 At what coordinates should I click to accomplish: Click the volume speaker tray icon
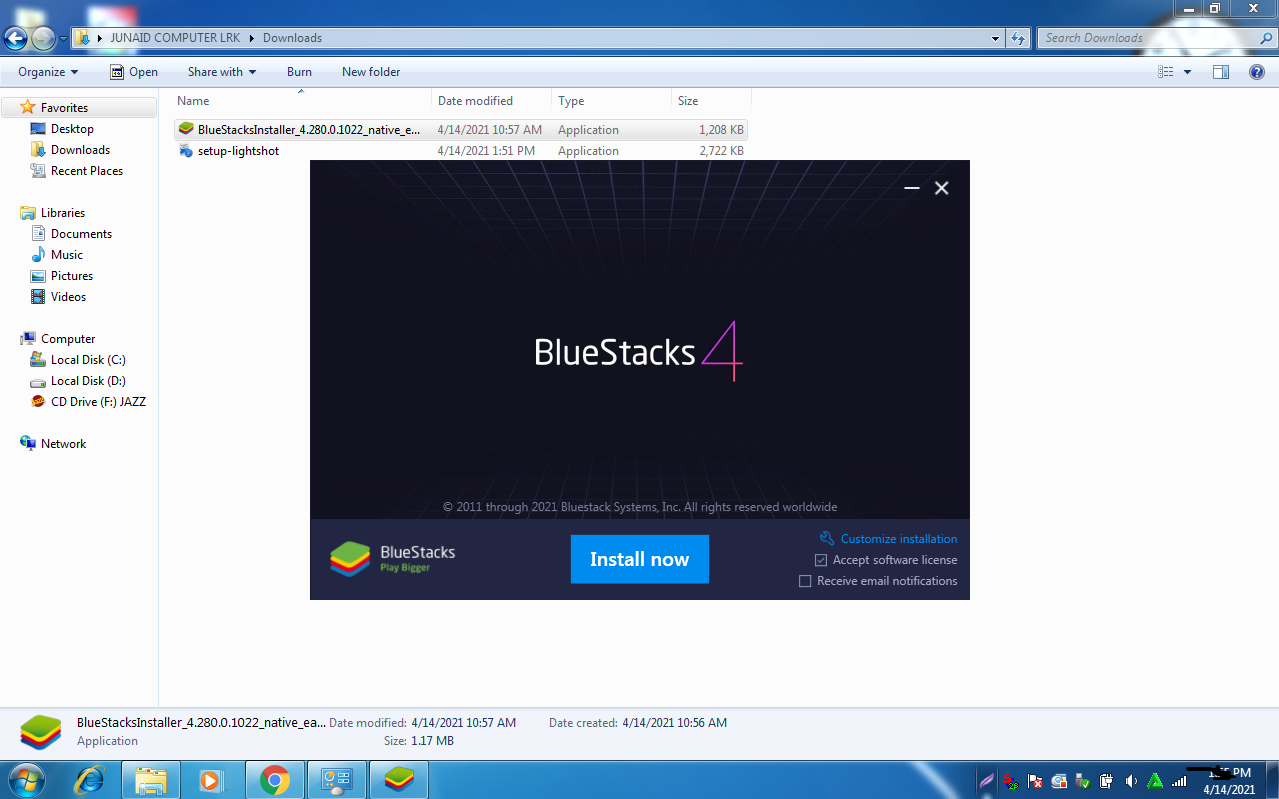pyautogui.click(x=1131, y=781)
